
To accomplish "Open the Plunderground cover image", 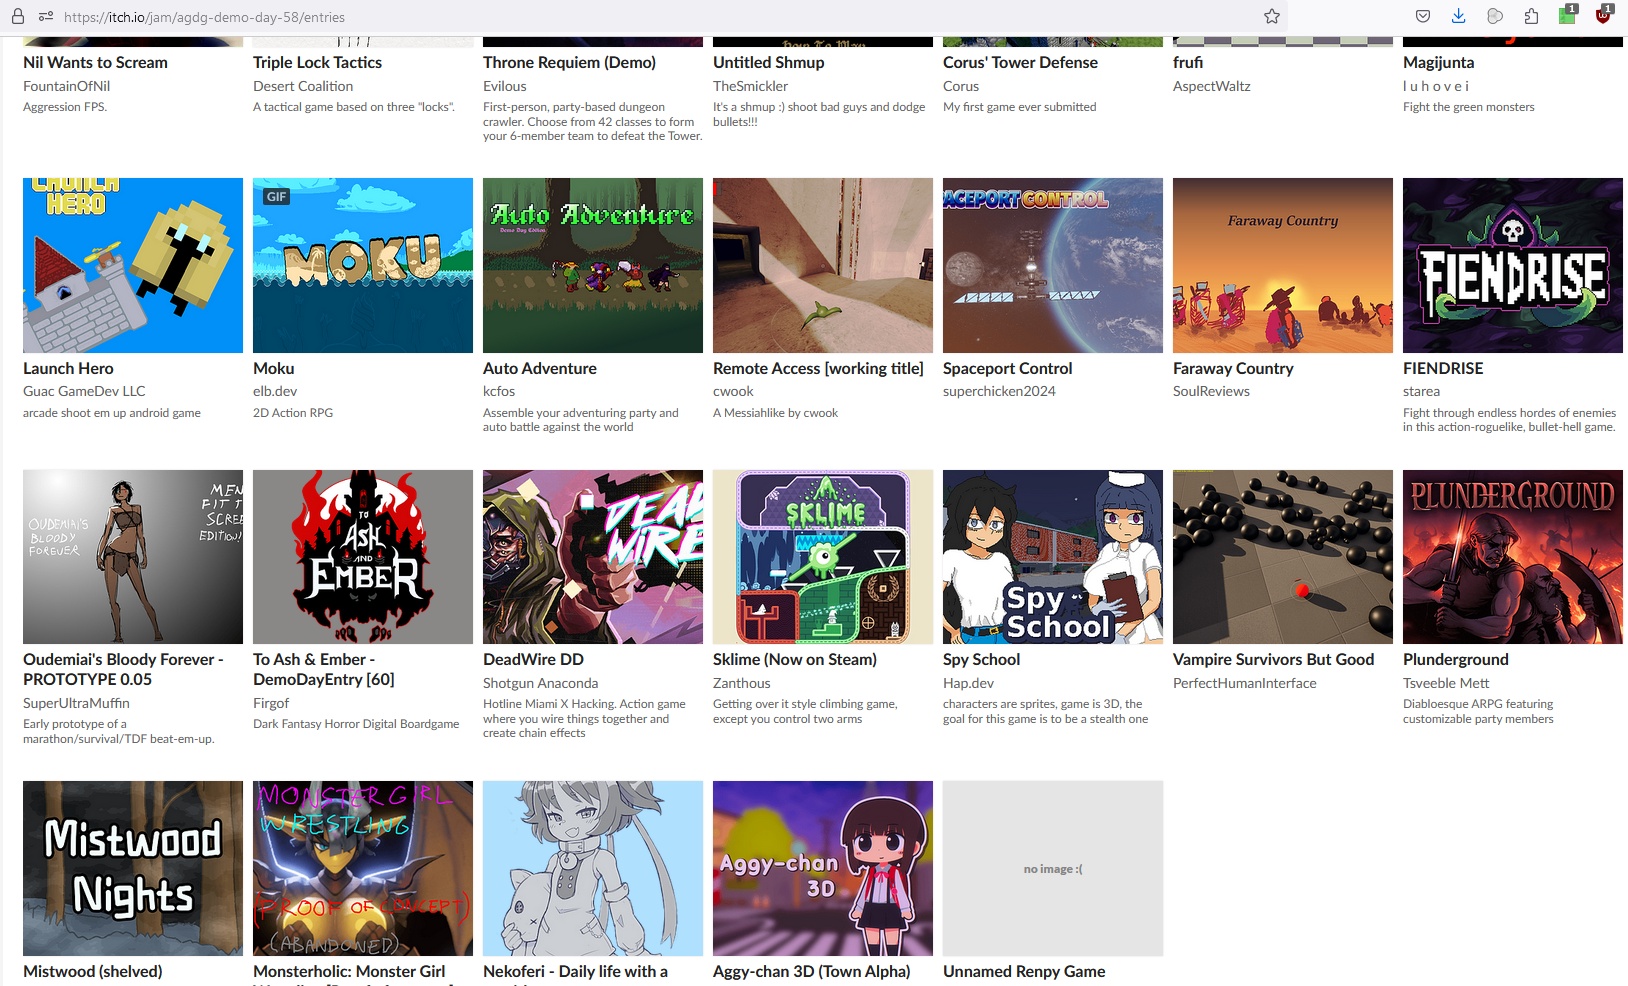I will [1513, 557].
